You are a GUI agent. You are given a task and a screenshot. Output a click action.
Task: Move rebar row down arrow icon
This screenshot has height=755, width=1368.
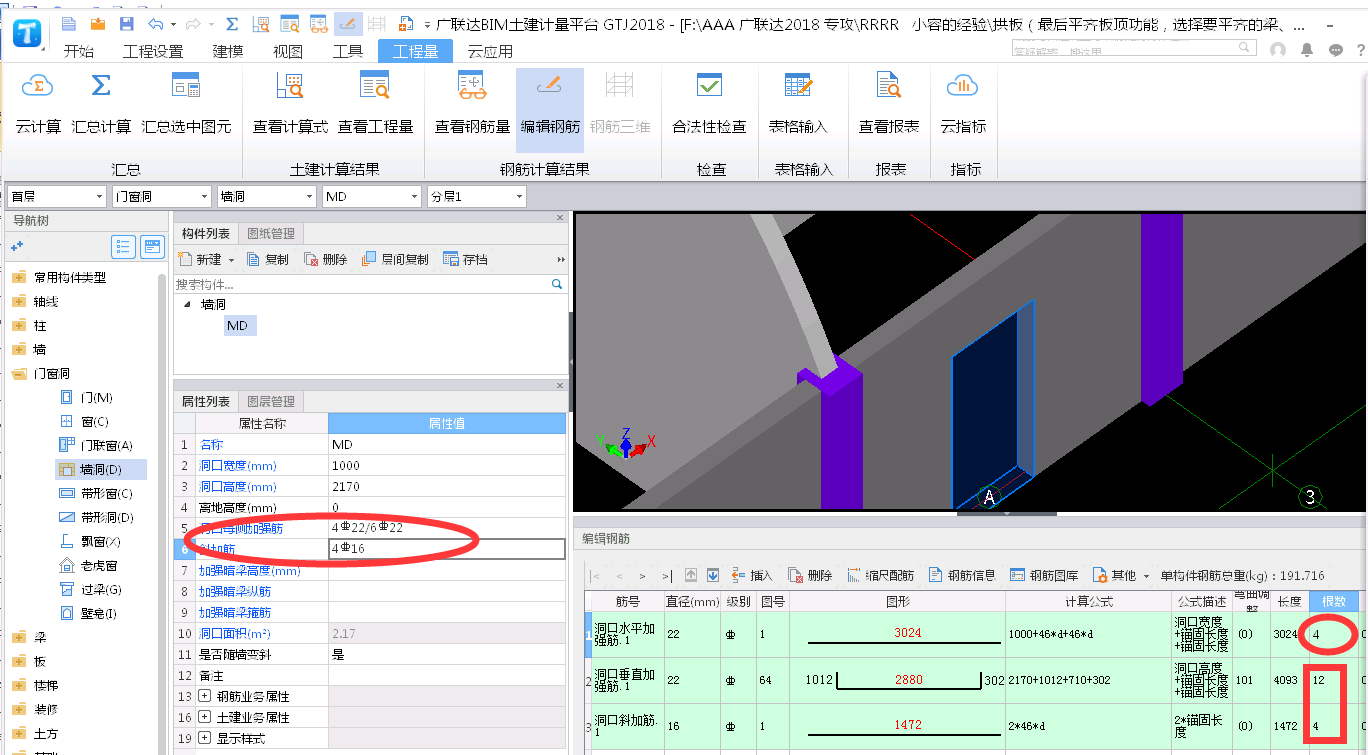click(713, 575)
